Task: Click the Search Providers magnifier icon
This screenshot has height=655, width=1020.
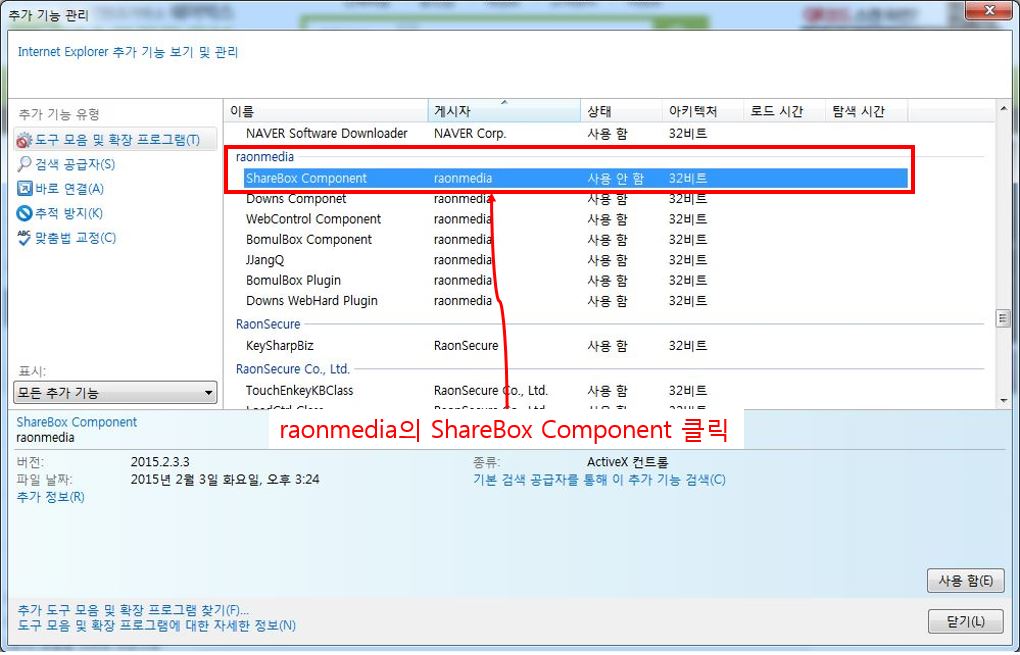Action: click(x=25, y=164)
